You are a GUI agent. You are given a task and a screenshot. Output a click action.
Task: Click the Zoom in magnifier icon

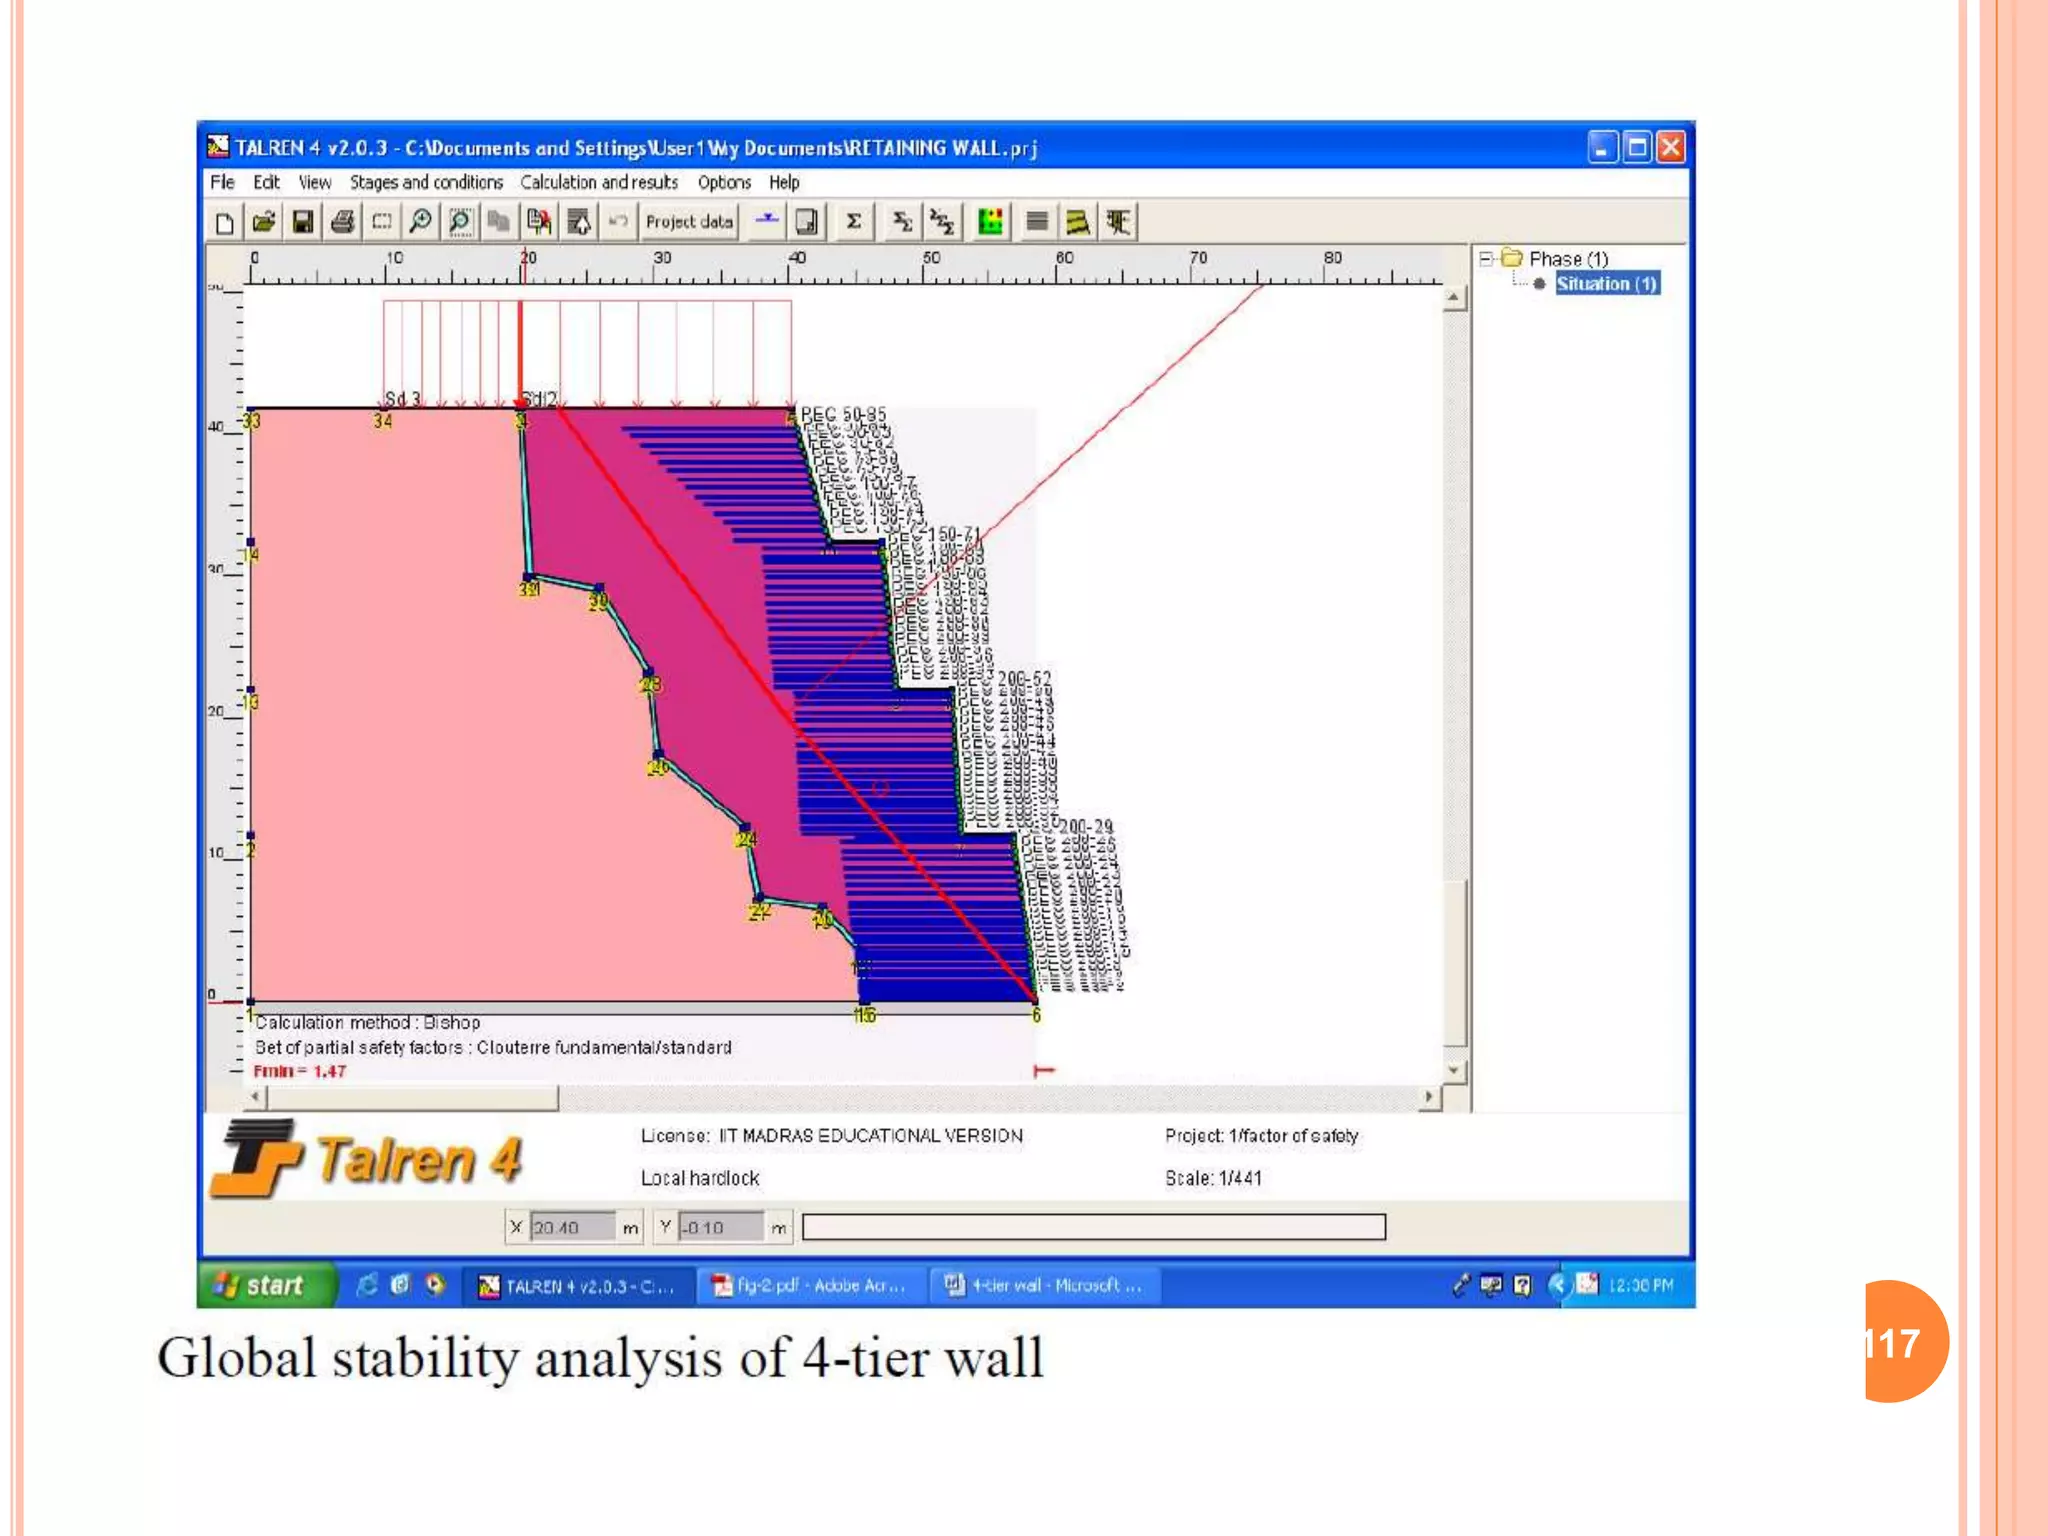[421, 222]
